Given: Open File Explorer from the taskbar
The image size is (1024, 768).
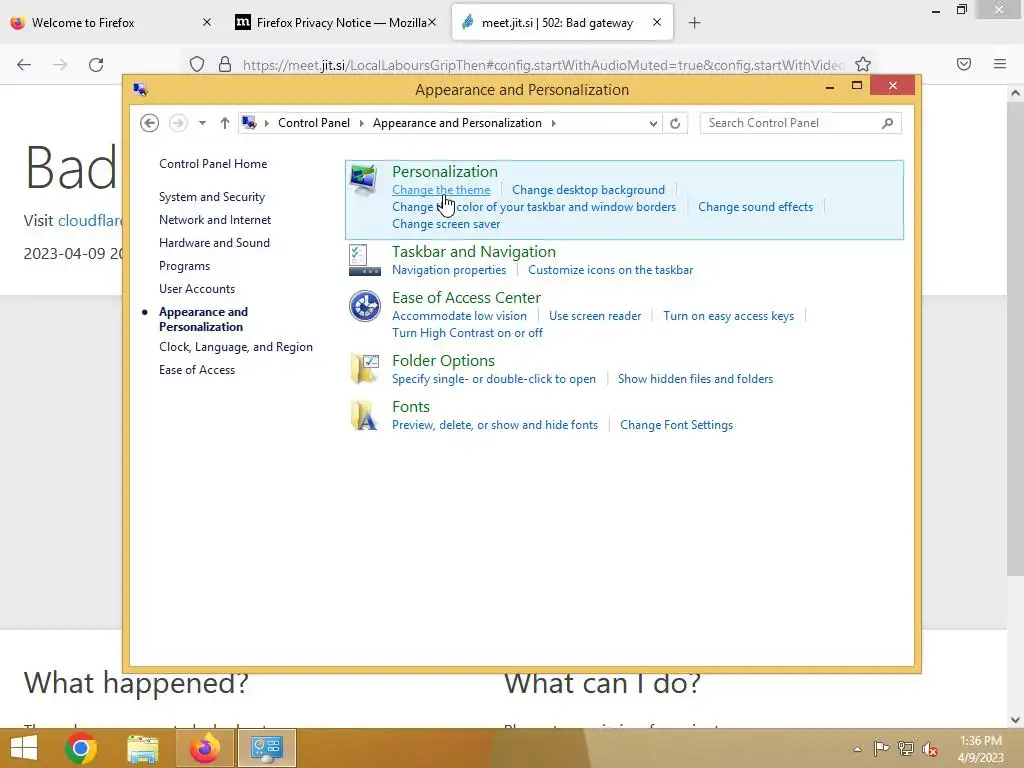Looking at the screenshot, I should (142, 748).
